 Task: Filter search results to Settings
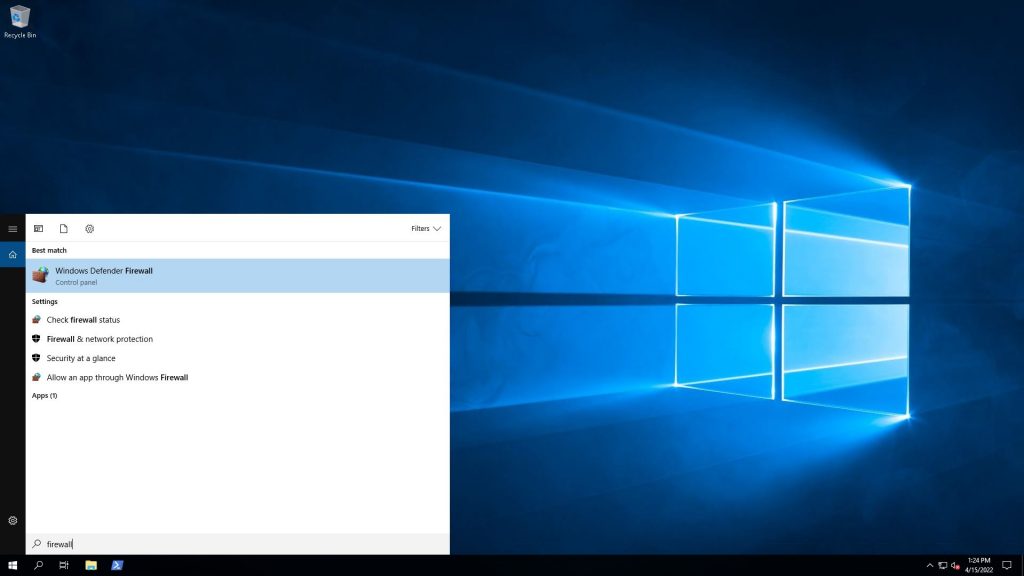tap(89, 229)
